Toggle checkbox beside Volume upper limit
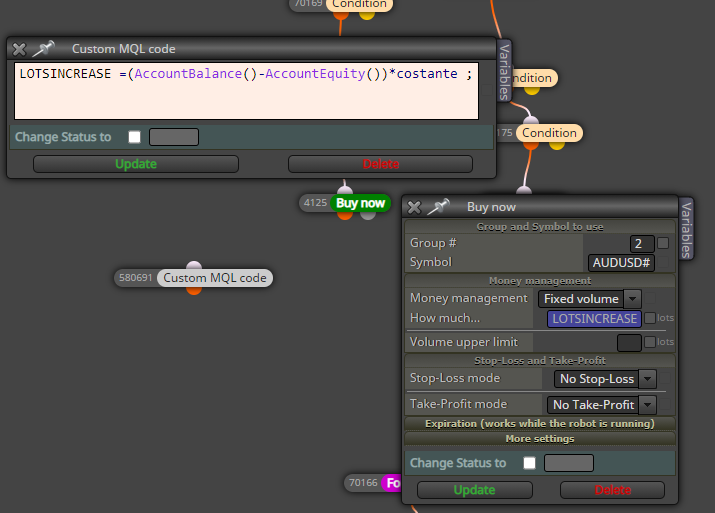715x513 pixels. (650, 342)
